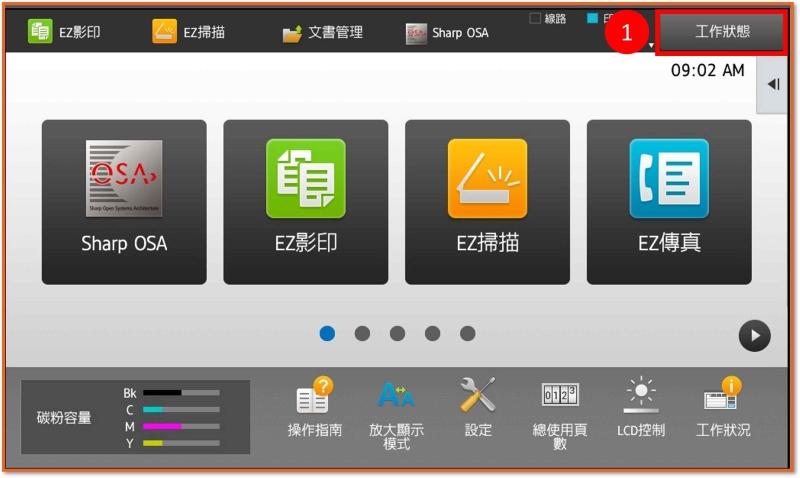Select the third page indicator dot
The image size is (800, 478).
397,333
